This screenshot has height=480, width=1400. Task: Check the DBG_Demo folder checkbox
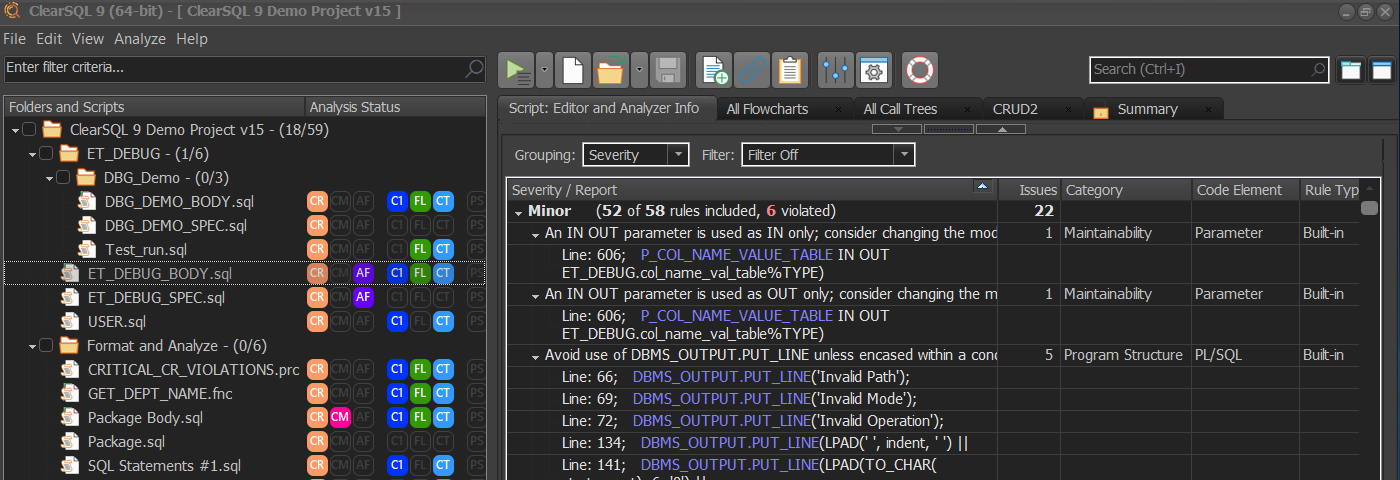[x=63, y=178]
